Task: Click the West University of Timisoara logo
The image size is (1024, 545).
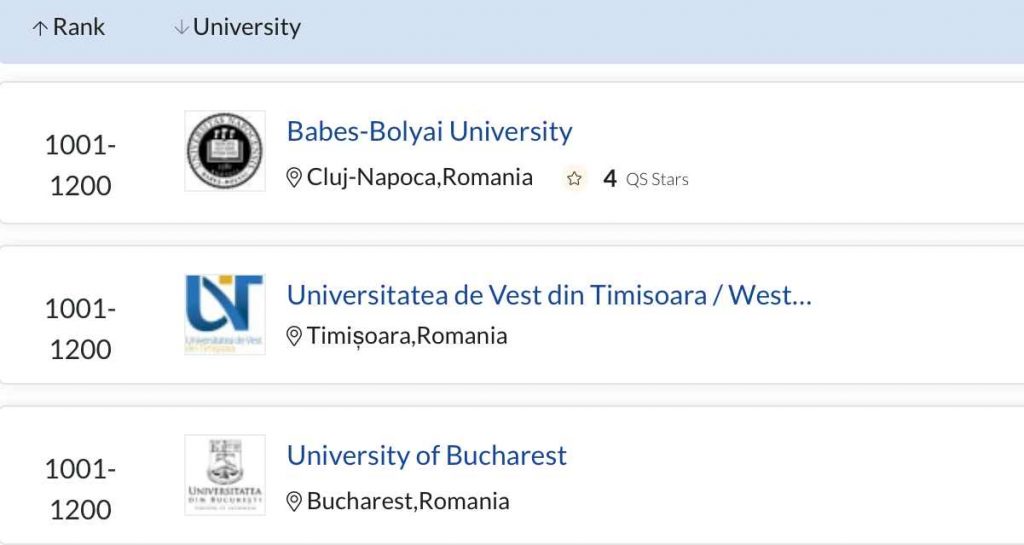Action: click(x=225, y=314)
